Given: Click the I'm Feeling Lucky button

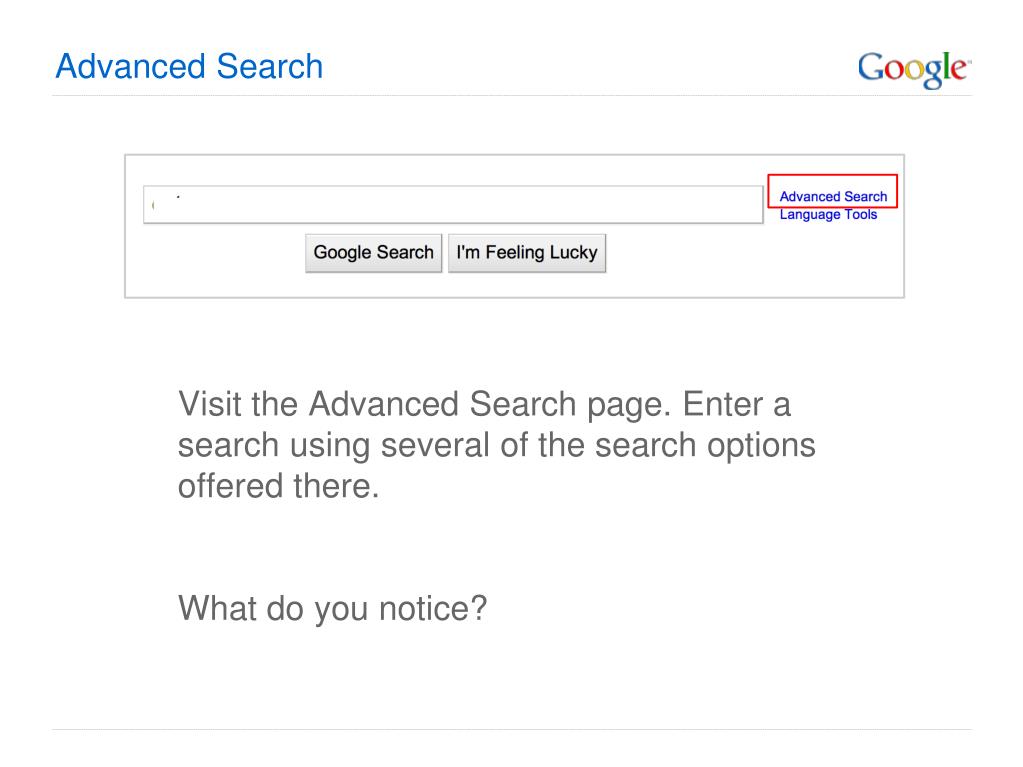Looking at the screenshot, I should 527,253.
